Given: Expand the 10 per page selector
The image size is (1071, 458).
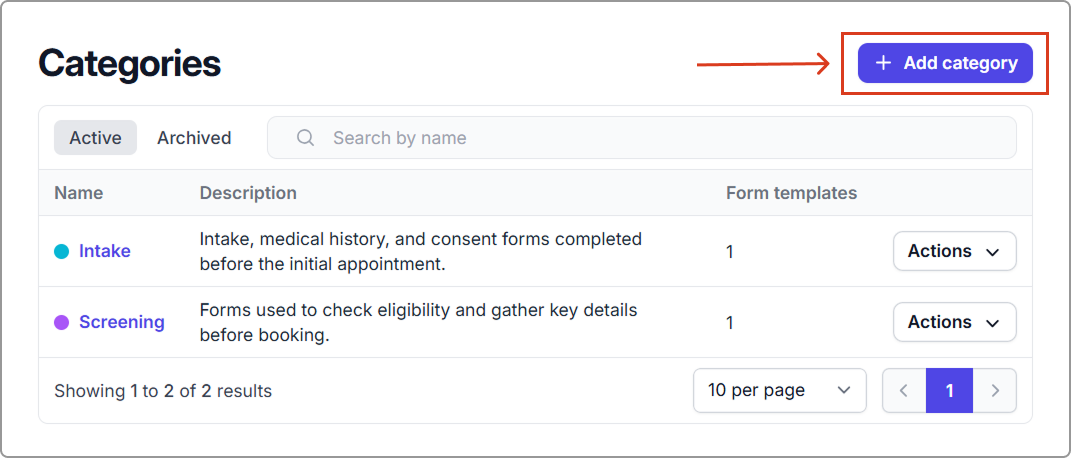Looking at the screenshot, I should [779, 390].
